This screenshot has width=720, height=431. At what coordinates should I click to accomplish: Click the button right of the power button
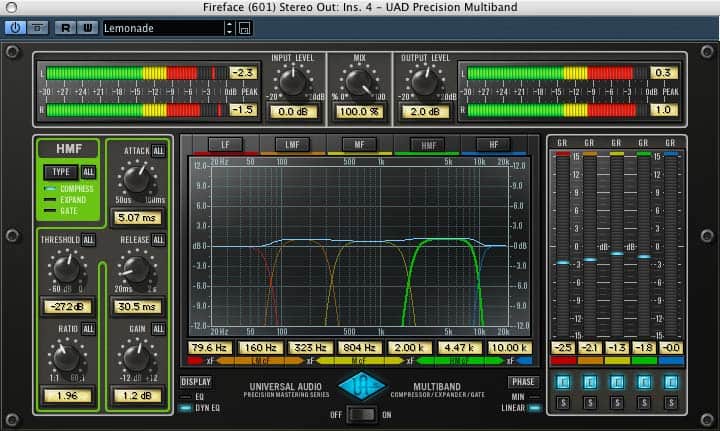[38, 28]
